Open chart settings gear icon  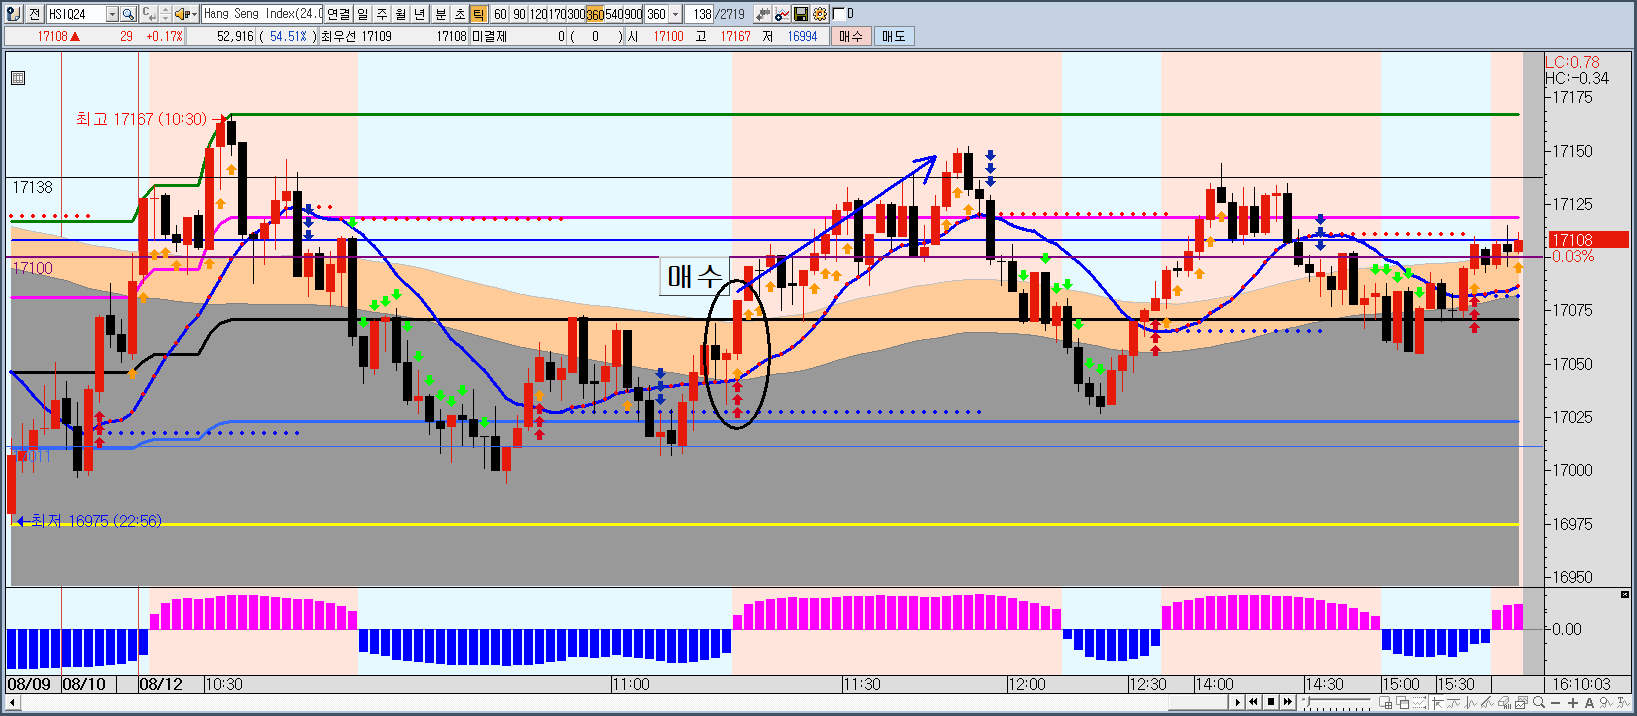820,14
